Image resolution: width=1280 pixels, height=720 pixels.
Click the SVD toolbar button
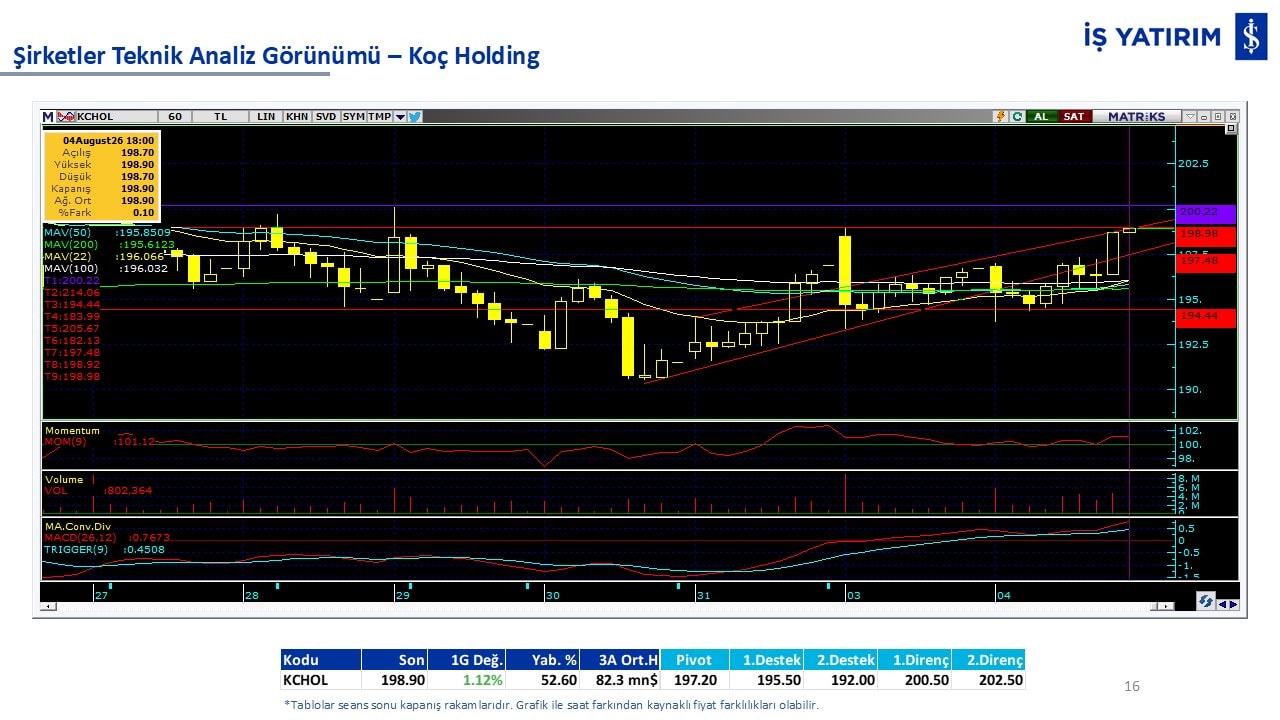point(326,116)
